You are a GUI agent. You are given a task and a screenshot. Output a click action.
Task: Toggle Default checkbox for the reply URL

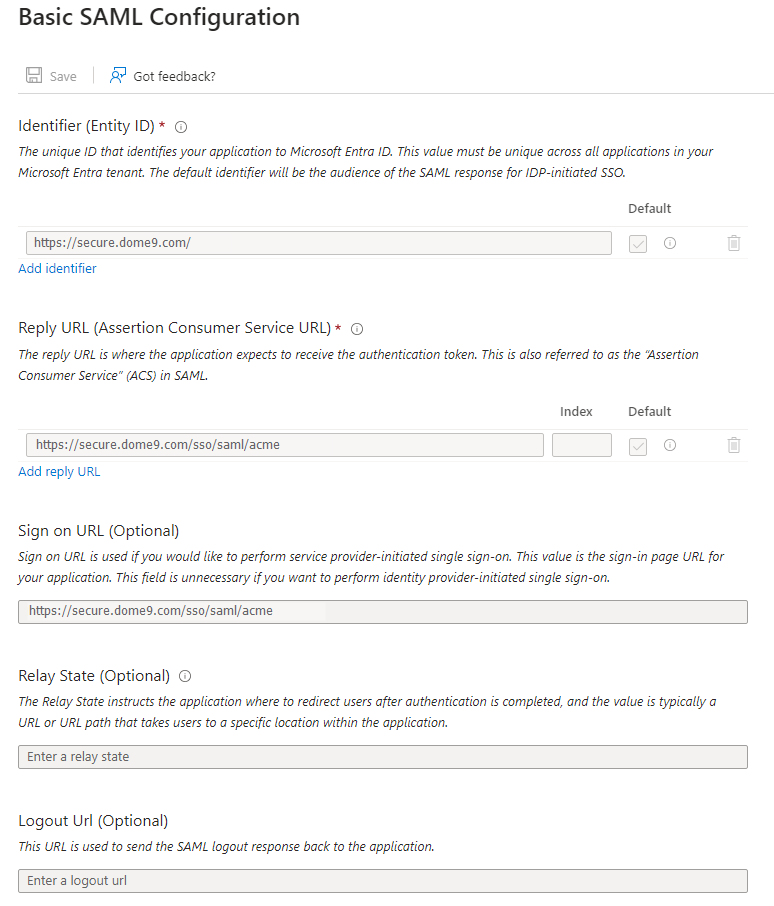638,445
